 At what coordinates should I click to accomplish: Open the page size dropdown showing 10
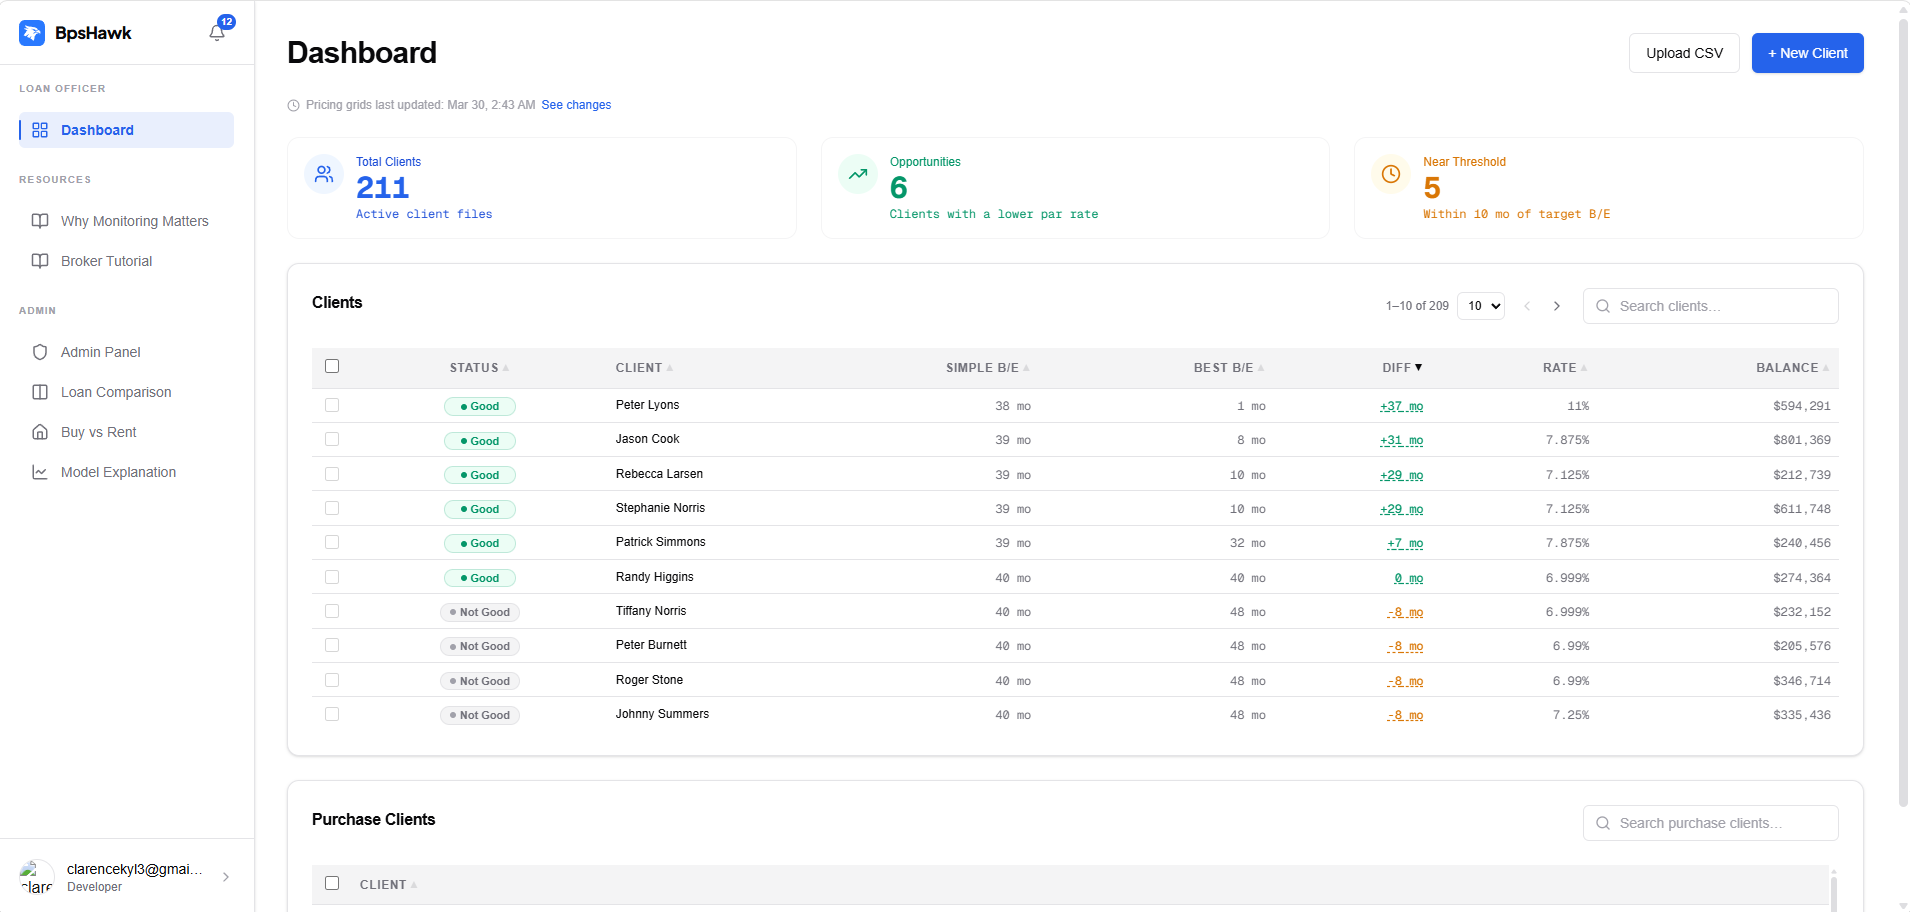click(x=1481, y=306)
